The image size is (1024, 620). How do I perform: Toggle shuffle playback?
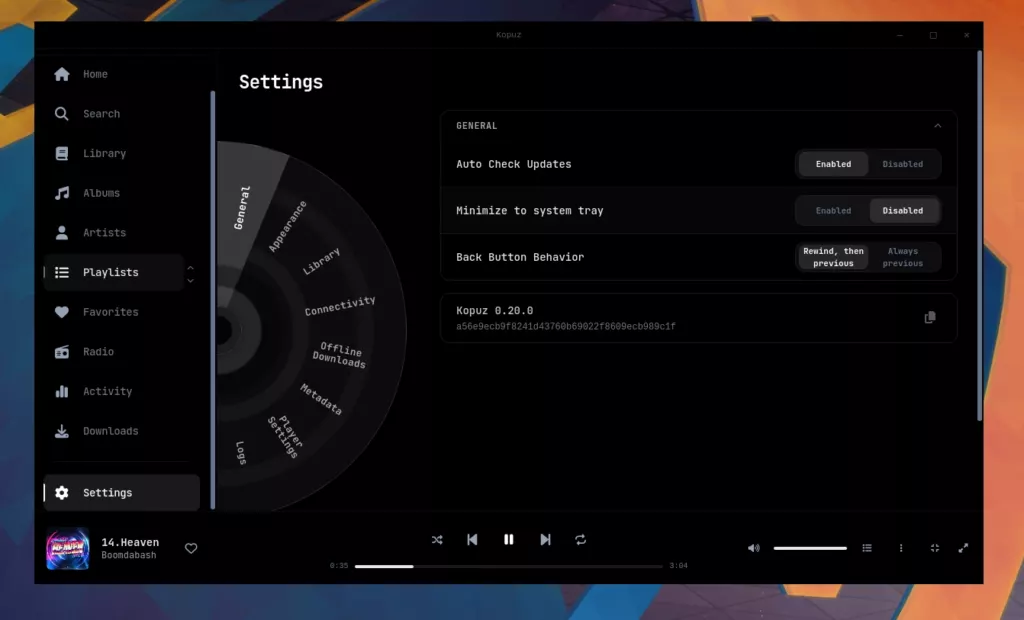click(437, 540)
